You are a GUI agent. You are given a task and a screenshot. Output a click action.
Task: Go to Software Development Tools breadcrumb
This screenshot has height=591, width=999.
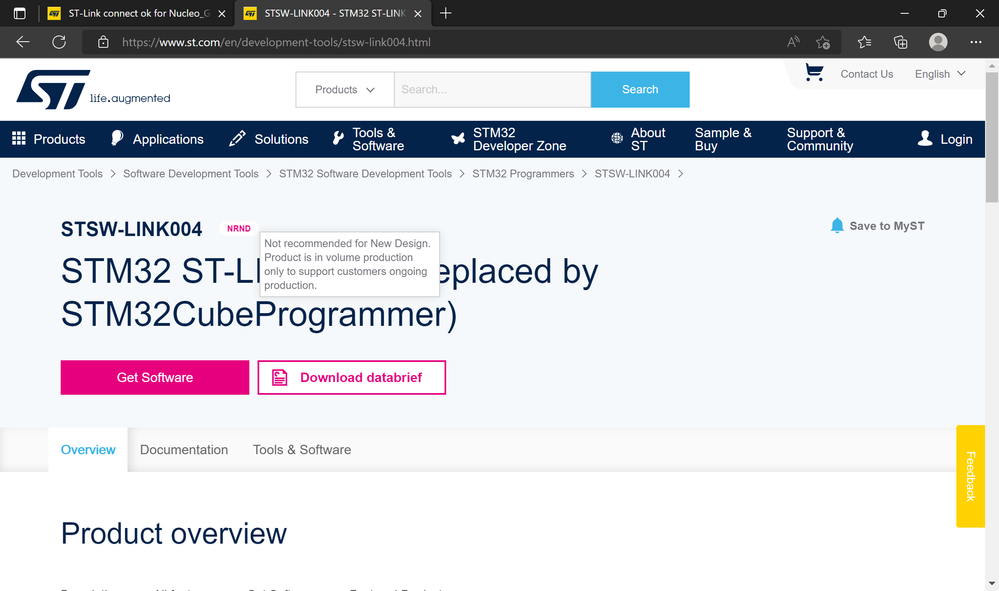(x=190, y=174)
